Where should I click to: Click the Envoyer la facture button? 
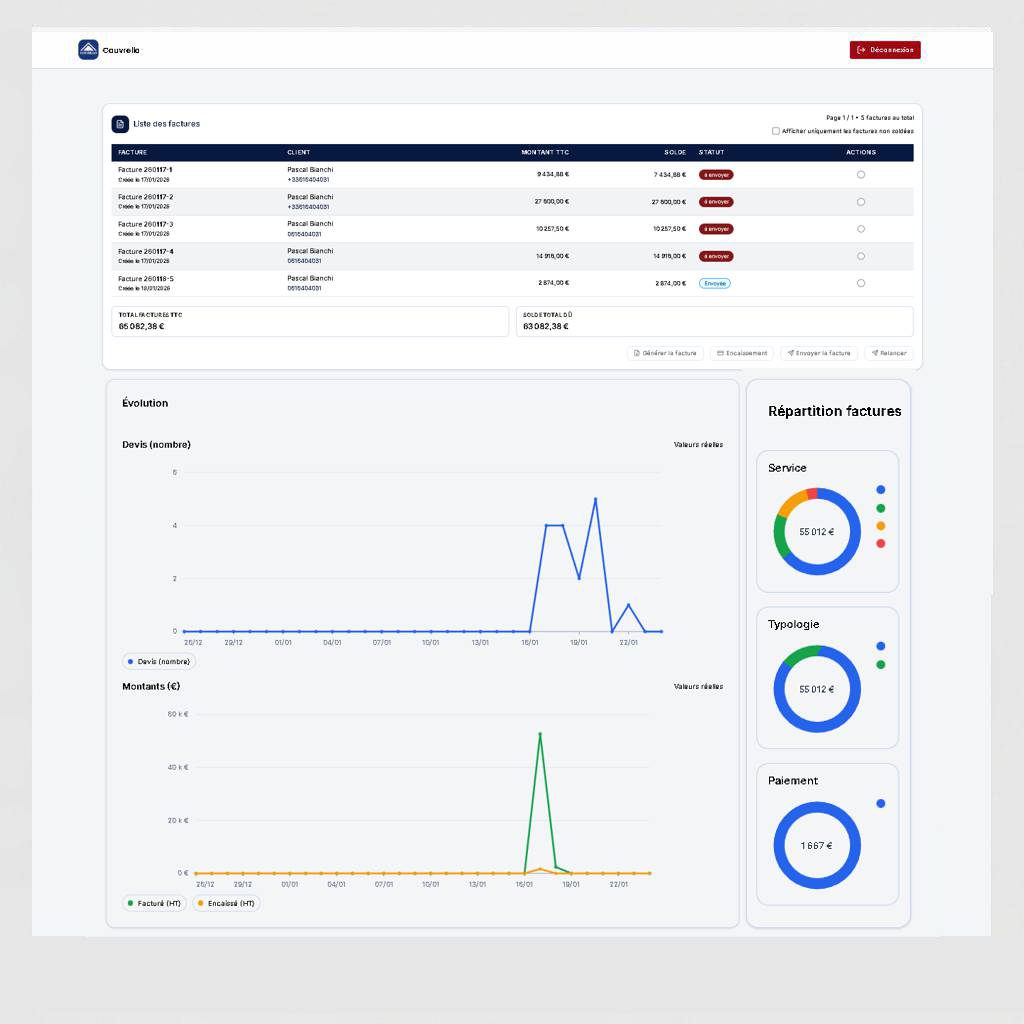pos(819,353)
